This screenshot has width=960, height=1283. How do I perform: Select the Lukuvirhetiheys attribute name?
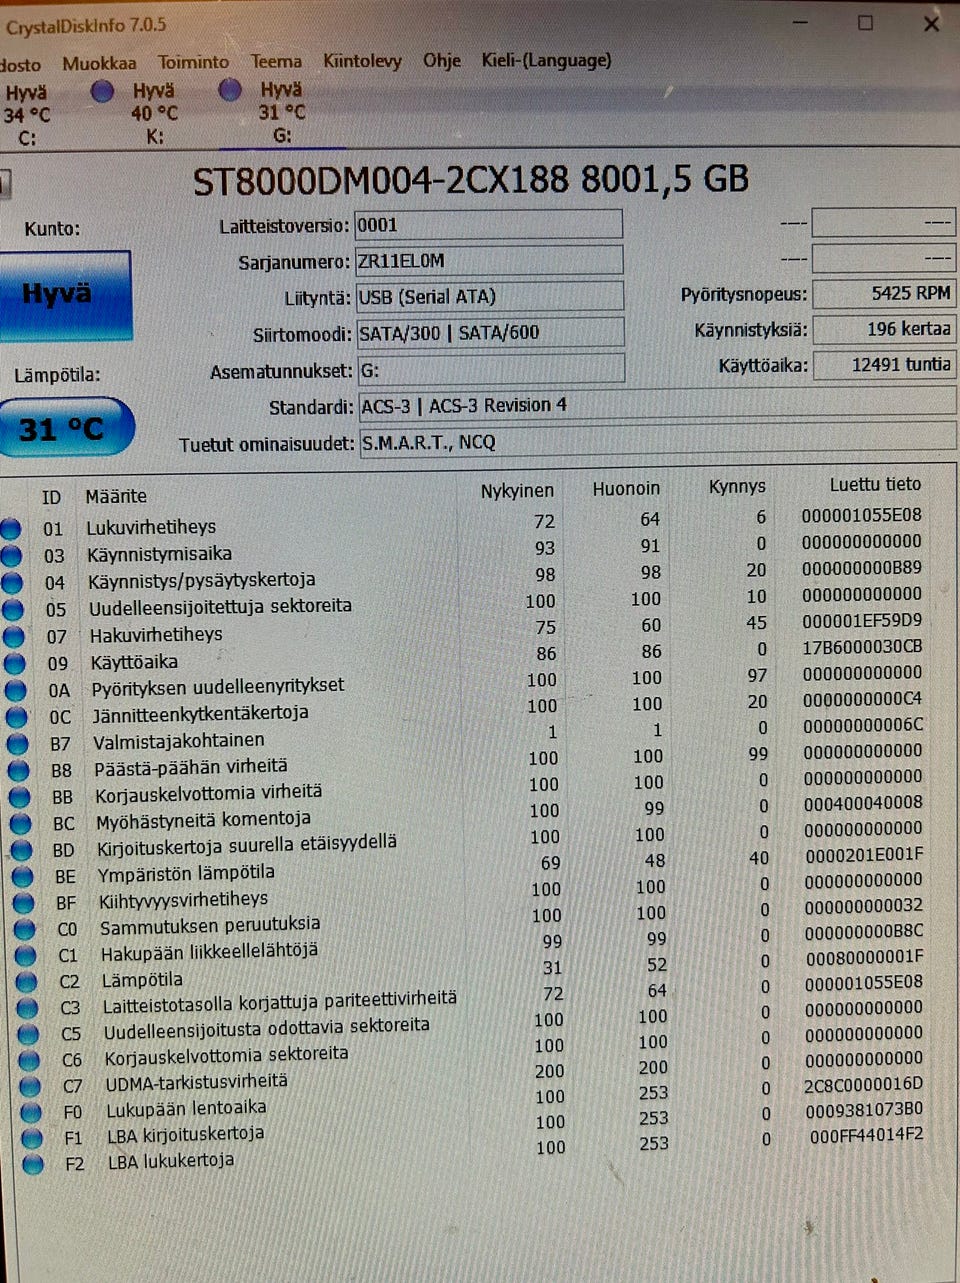point(151,527)
